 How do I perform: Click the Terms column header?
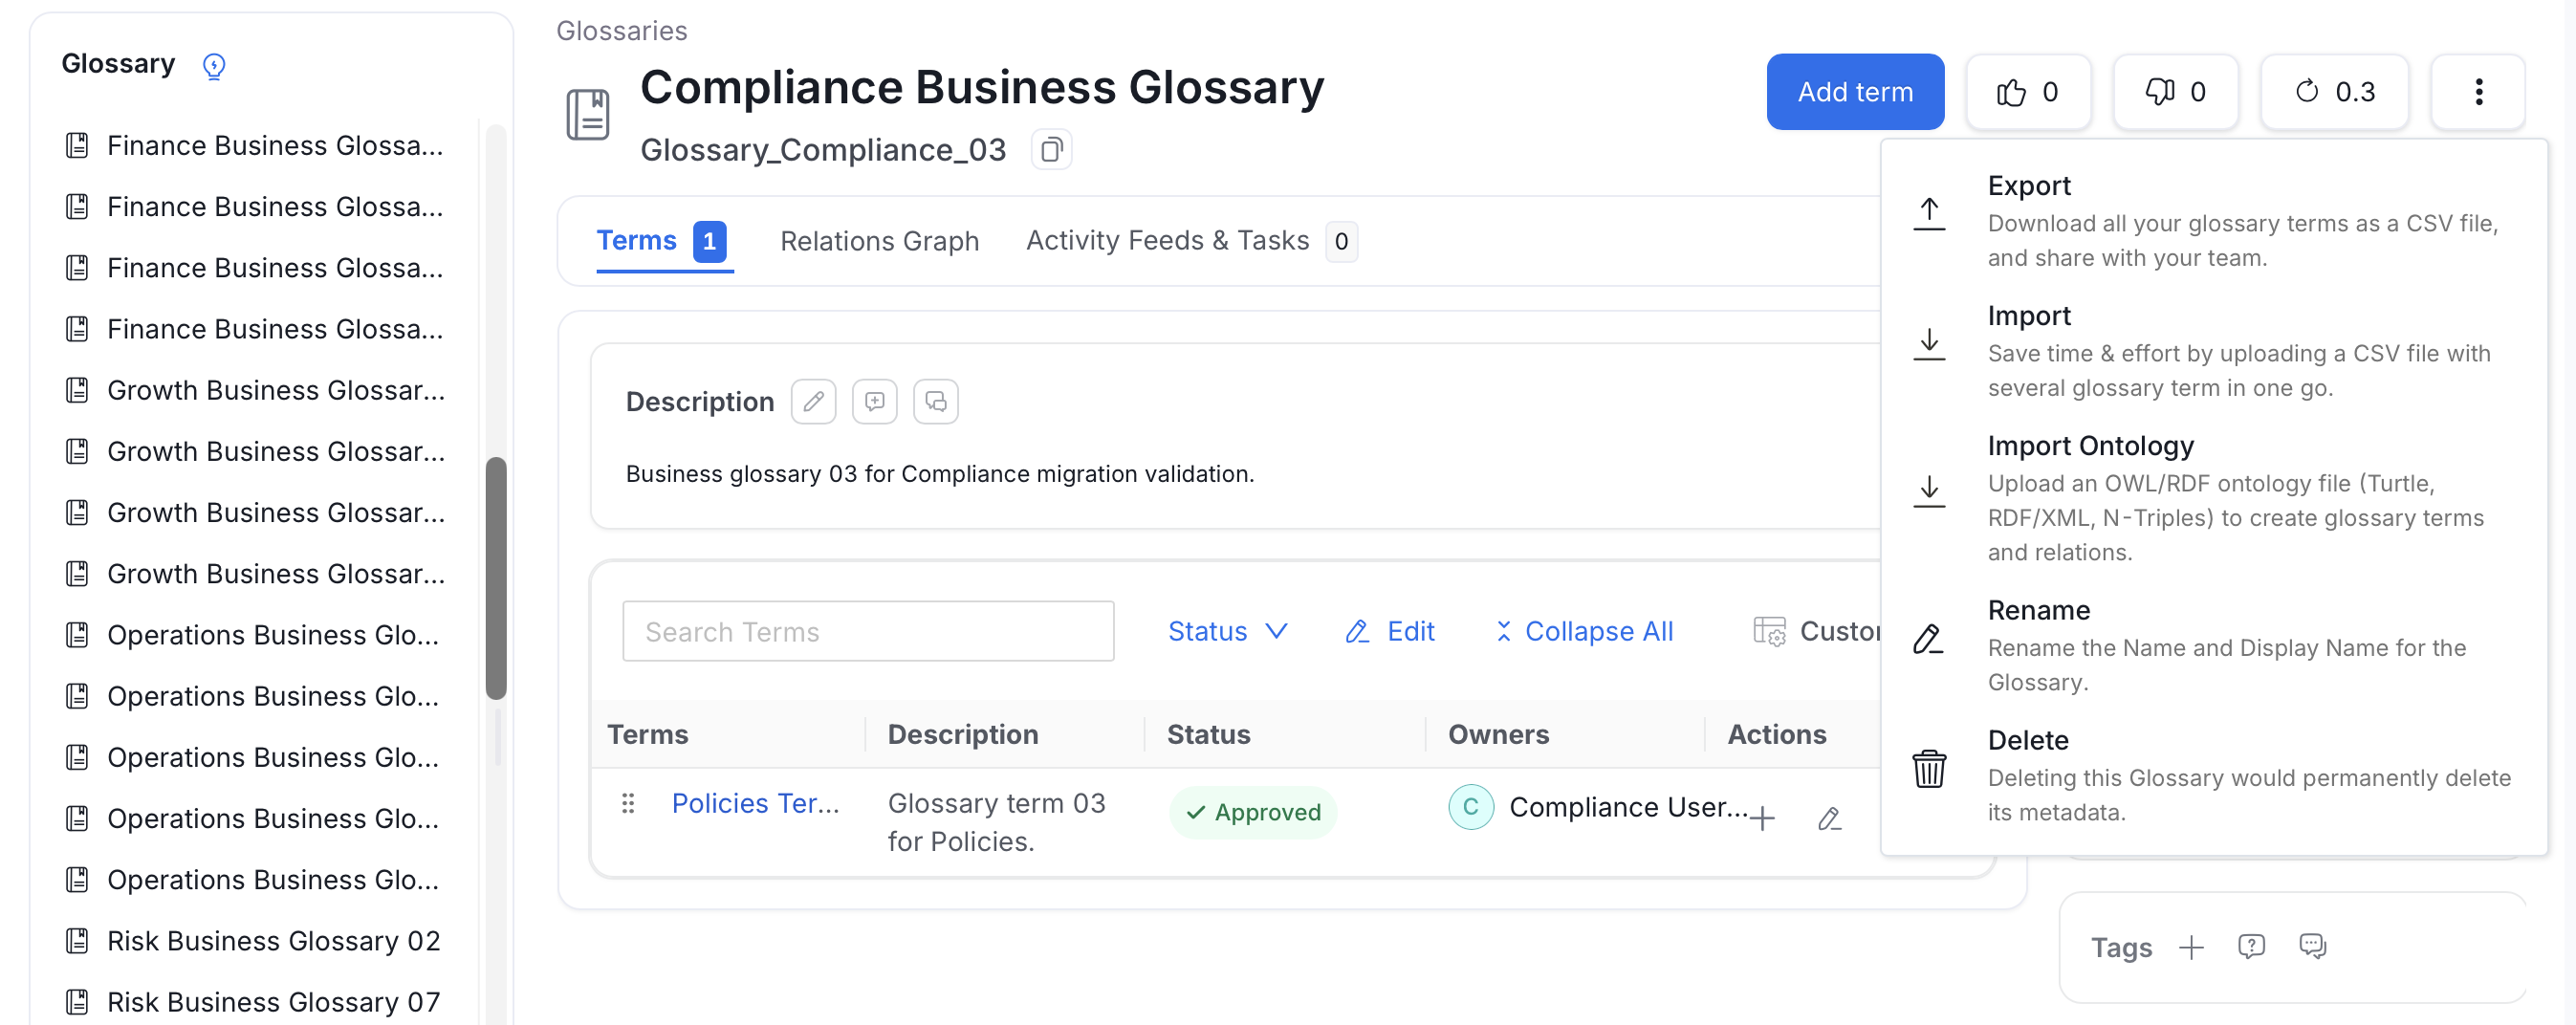coord(647,735)
